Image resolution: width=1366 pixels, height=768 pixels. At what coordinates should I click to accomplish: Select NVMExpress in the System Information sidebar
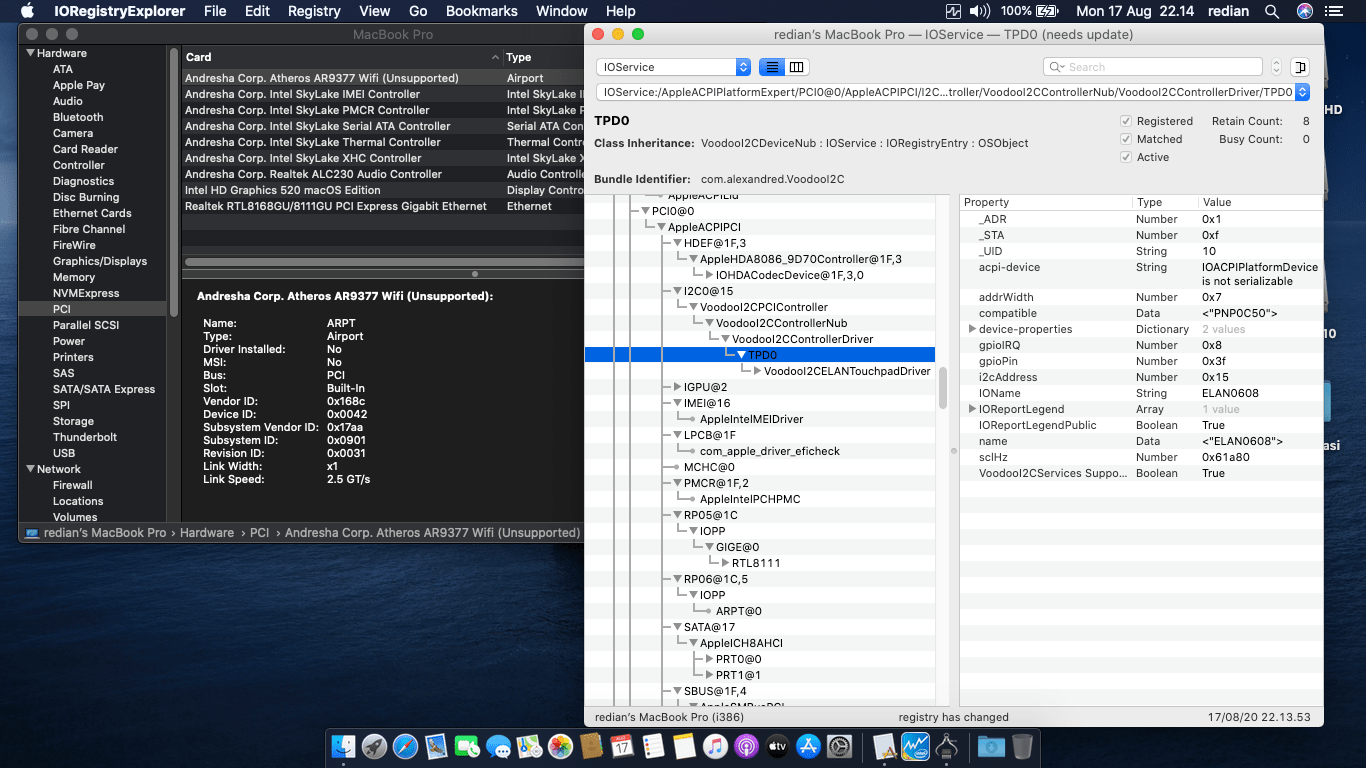(x=86, y=293)
